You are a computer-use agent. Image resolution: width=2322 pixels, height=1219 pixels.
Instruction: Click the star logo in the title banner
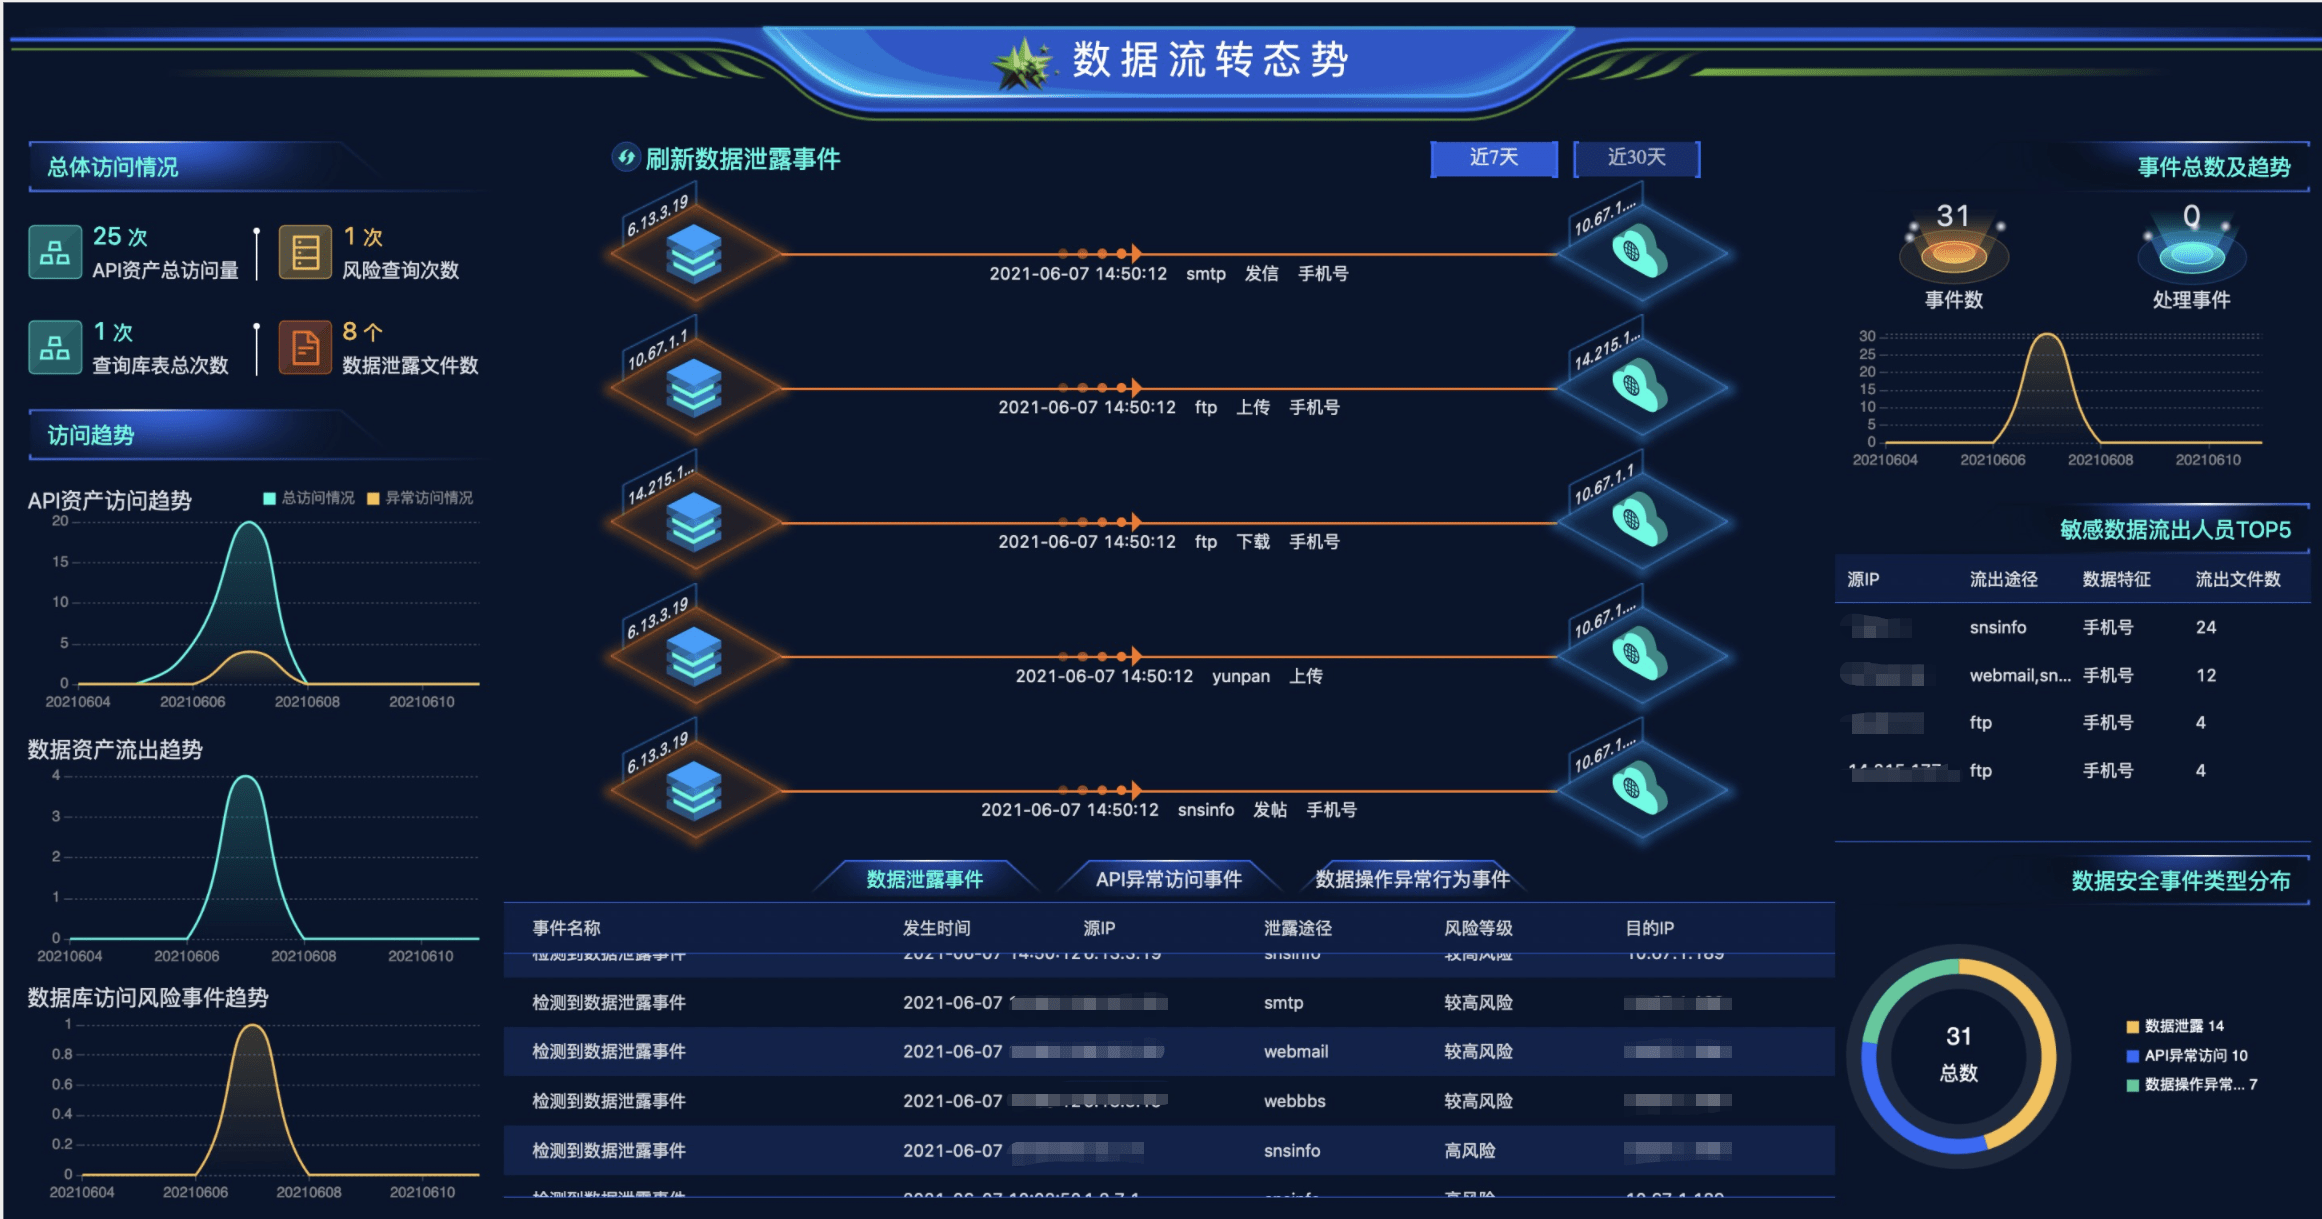pos(1024,63)
